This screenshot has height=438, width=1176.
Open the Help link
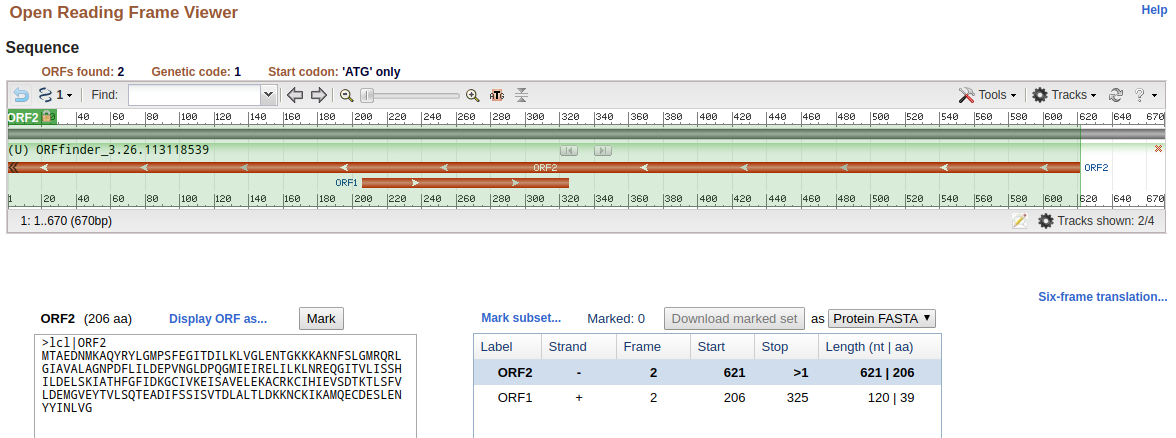click(1154, 10)
